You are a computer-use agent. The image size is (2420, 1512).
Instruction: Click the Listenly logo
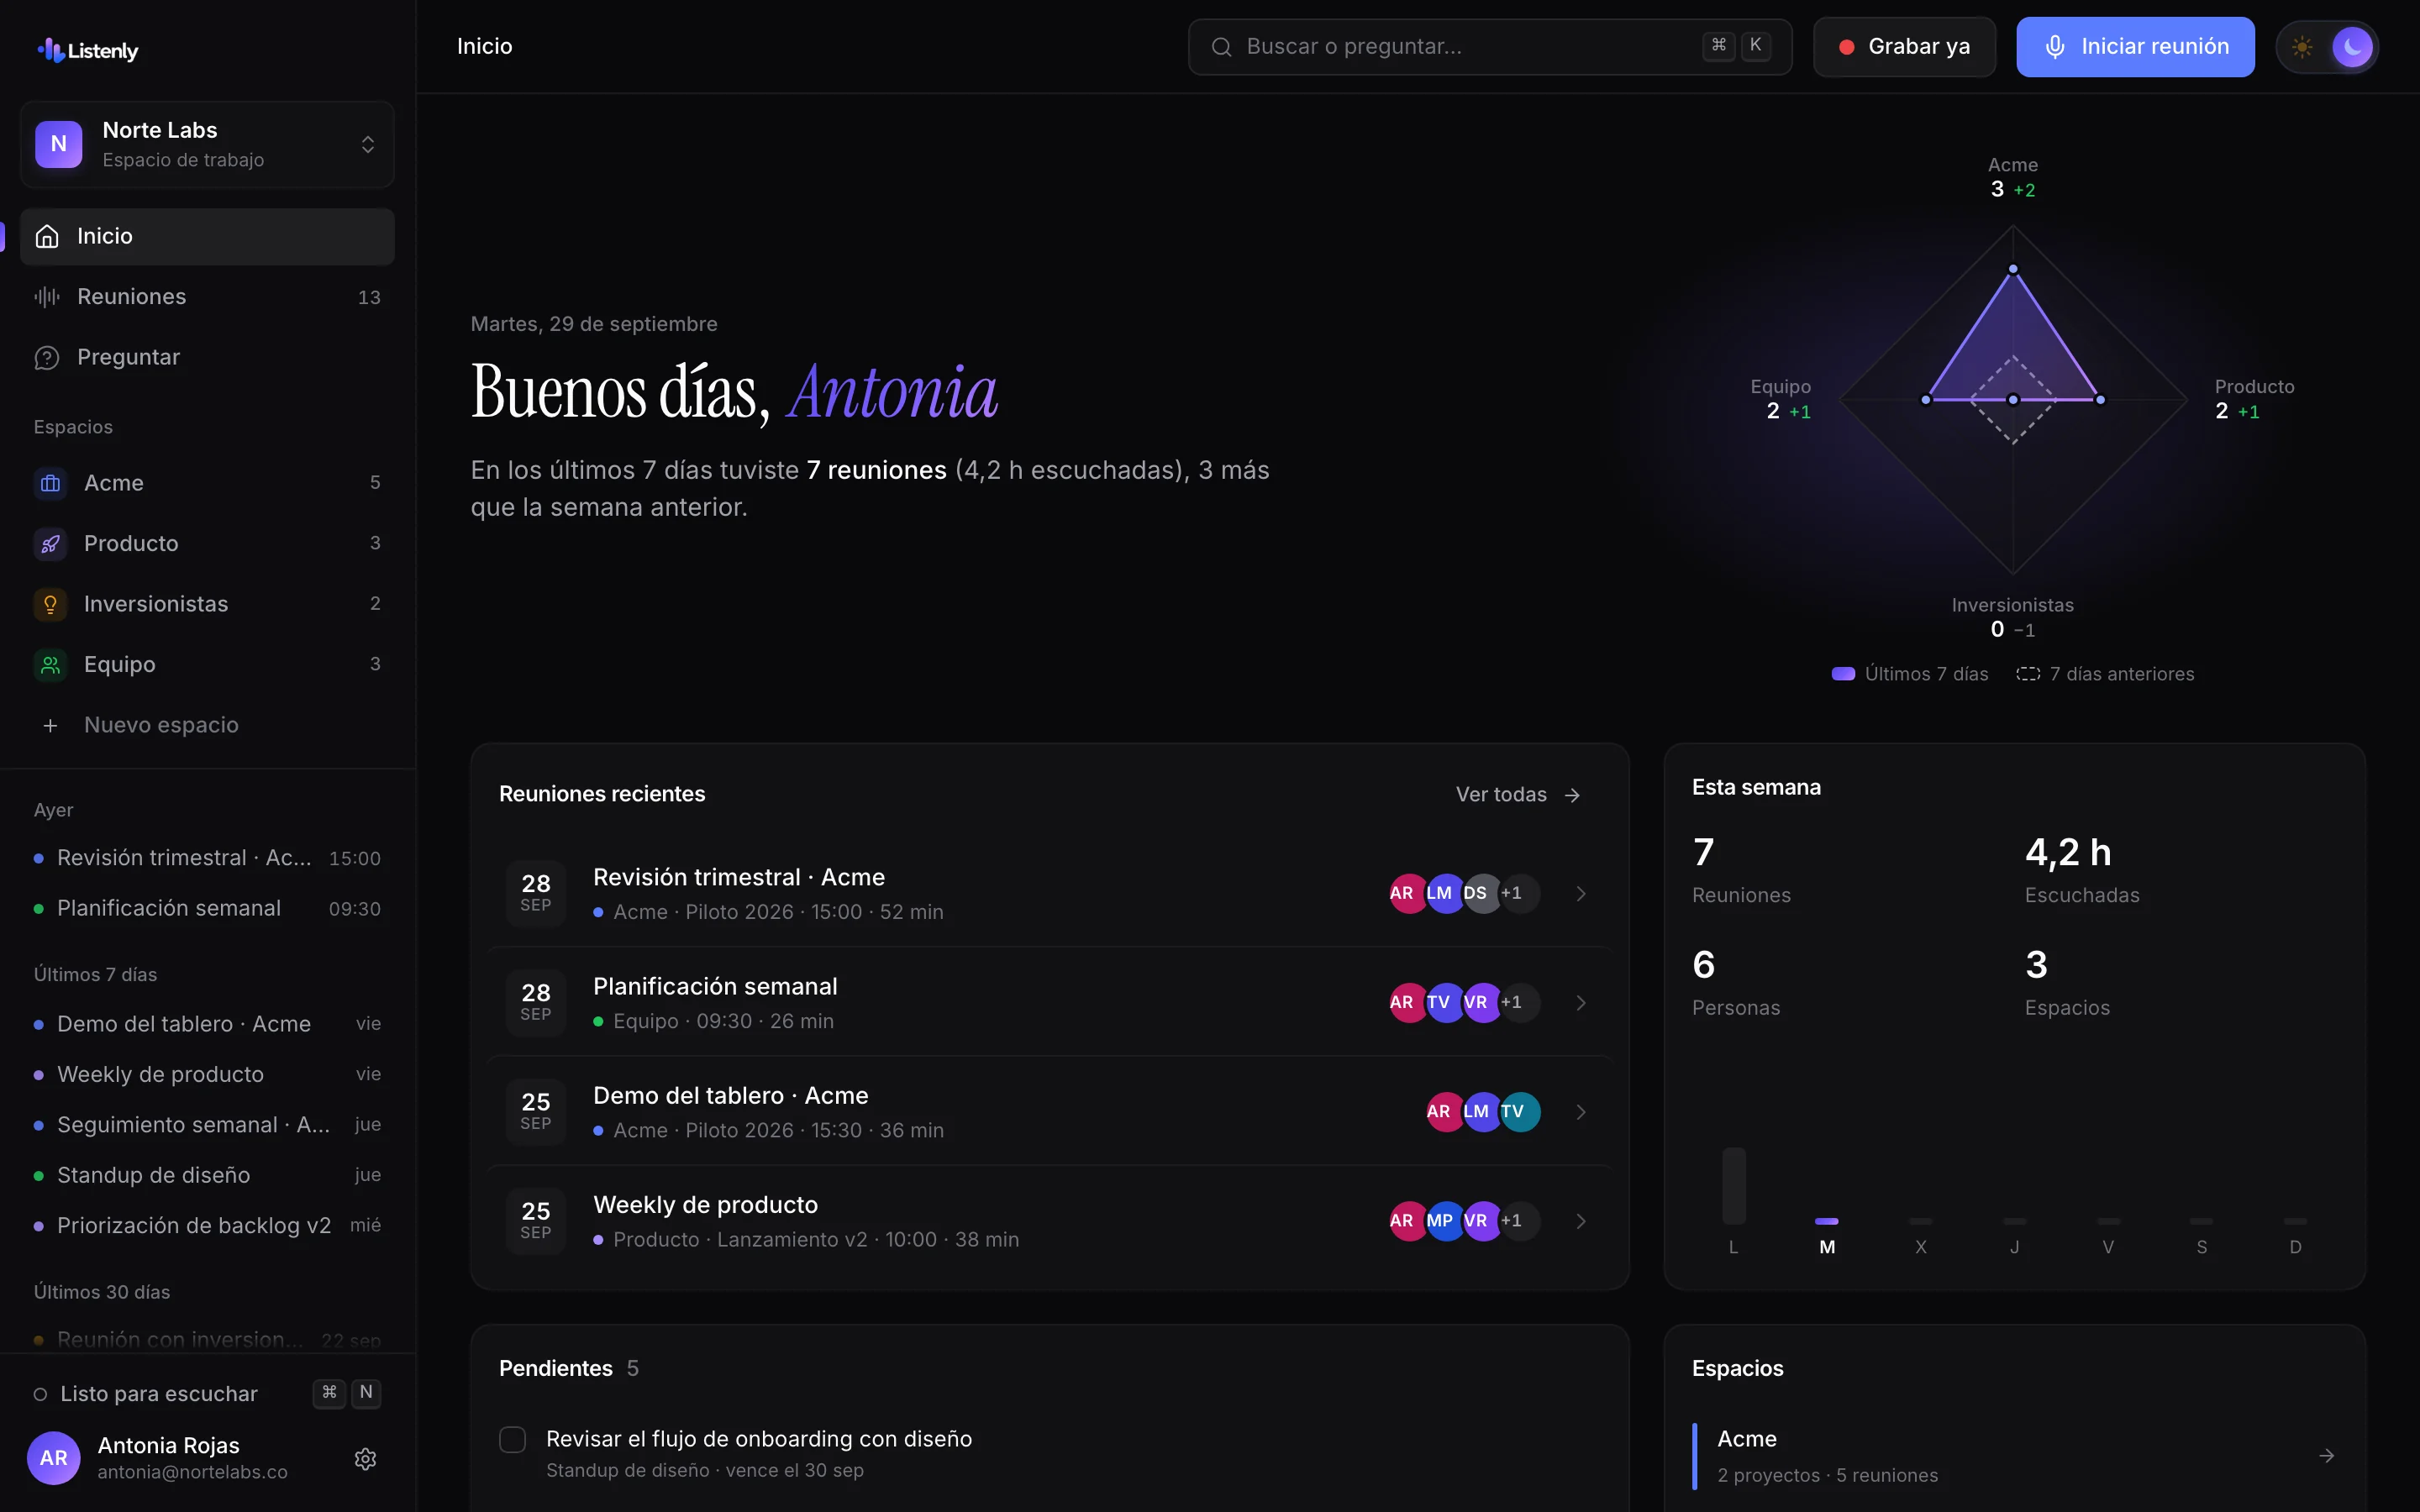[x=88, y=50]
